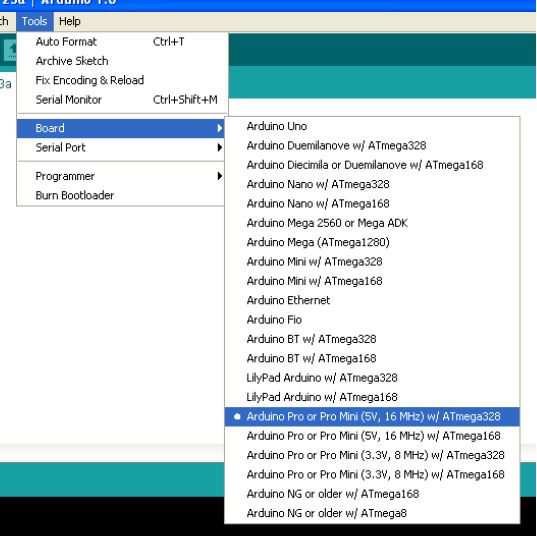Screen dimensions: 537x536
Task: Select Arduino Nano w/ ATmega168
Action: pos(372,204)
